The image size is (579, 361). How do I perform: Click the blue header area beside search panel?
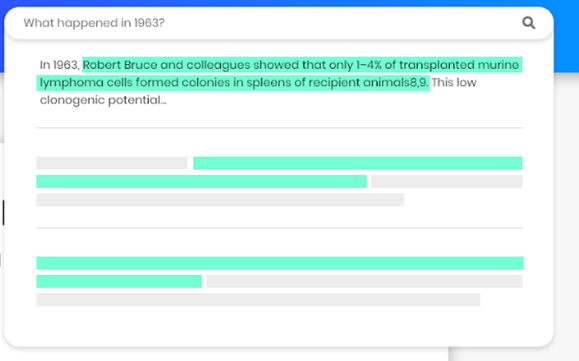pyautogui.click(x=566, y=37)
